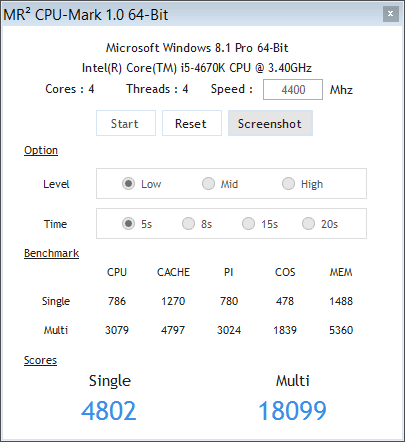Click the Cores : 4 text
The image size is (405, 442).
click(x=70, y=89)
